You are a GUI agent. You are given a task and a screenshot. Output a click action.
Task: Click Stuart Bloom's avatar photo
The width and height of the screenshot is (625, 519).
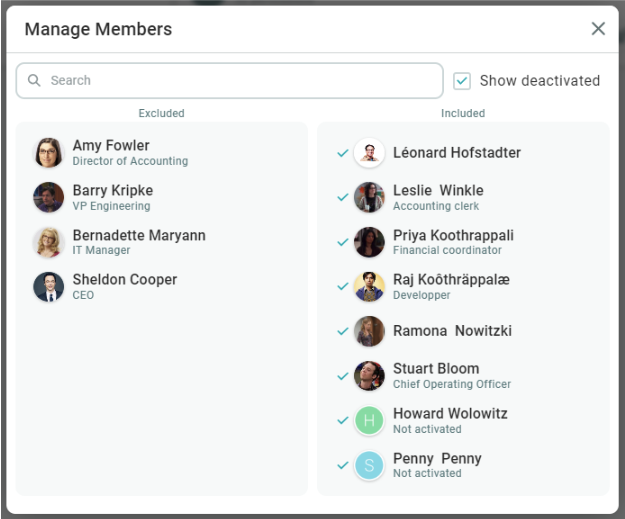[x=369, y=376]
